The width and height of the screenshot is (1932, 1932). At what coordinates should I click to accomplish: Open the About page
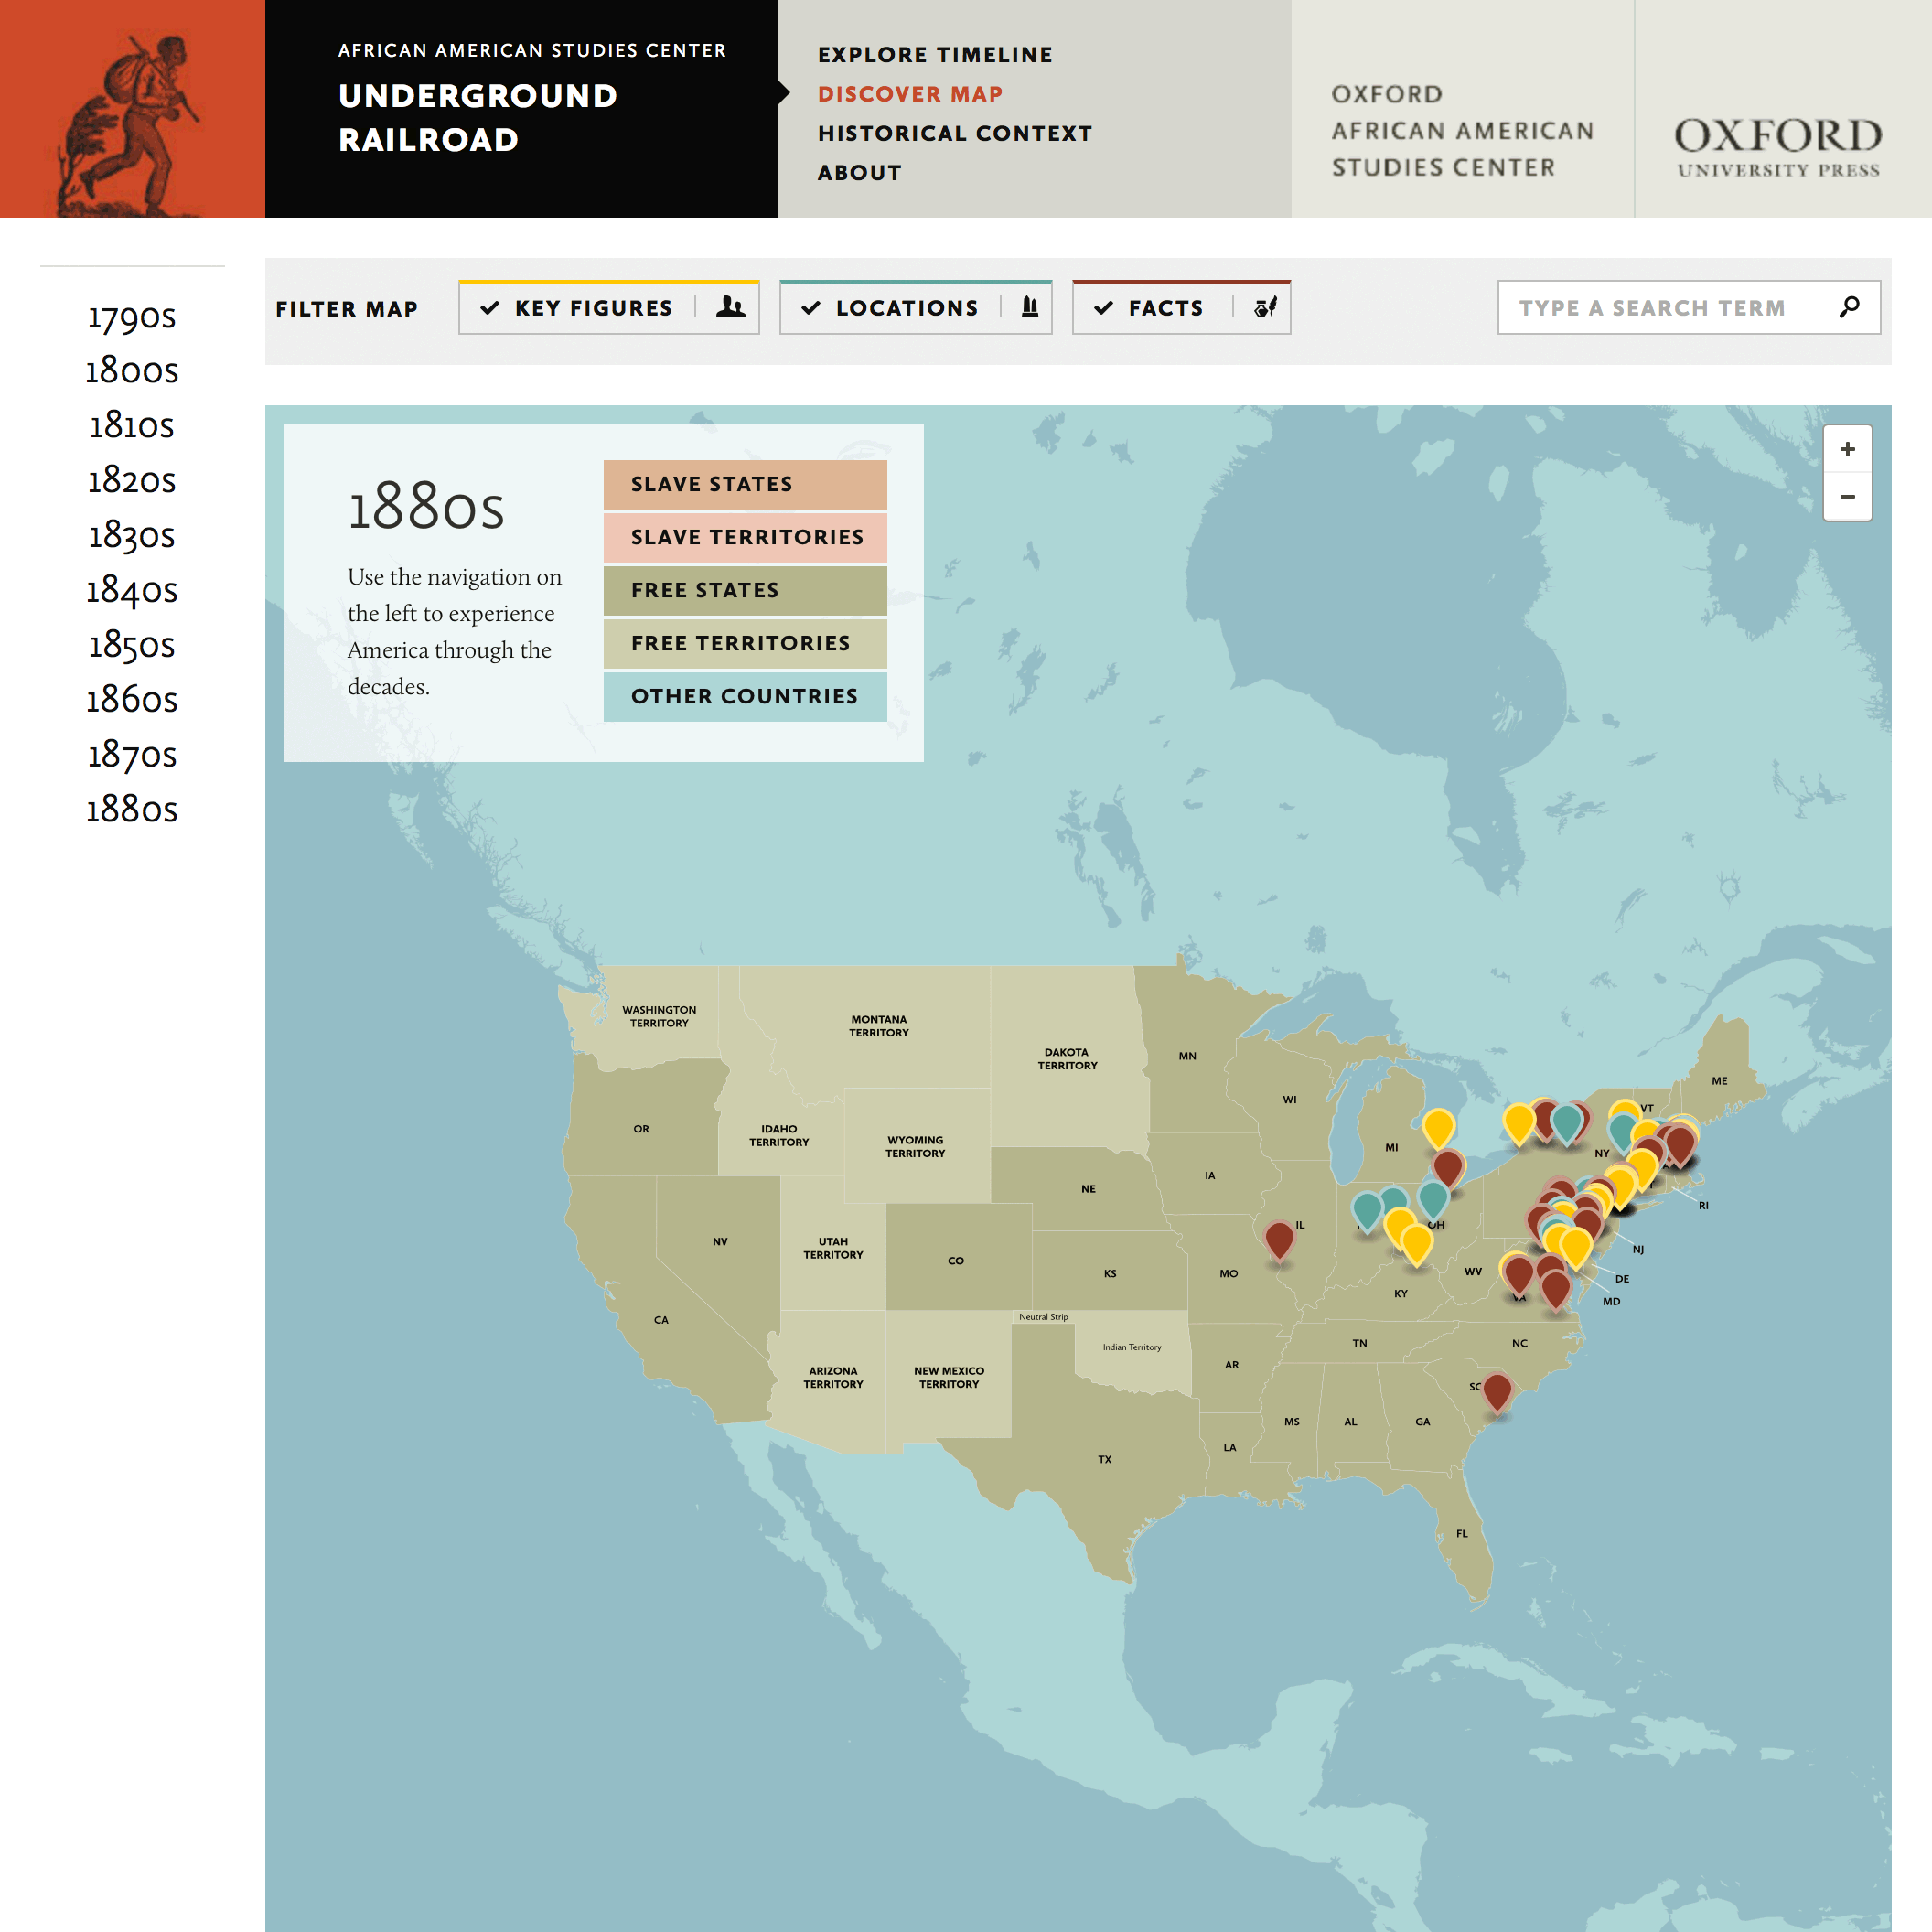(x=859, y=173)
